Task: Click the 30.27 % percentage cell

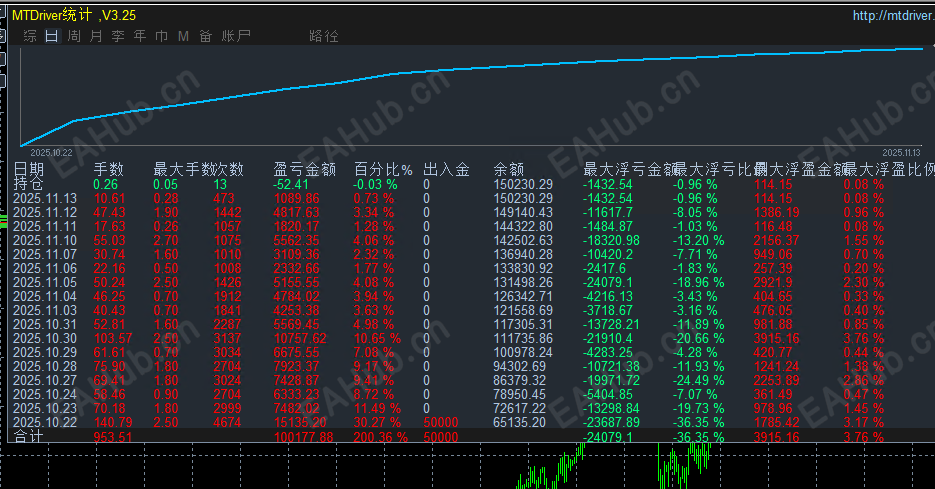Action: [377, 422]
